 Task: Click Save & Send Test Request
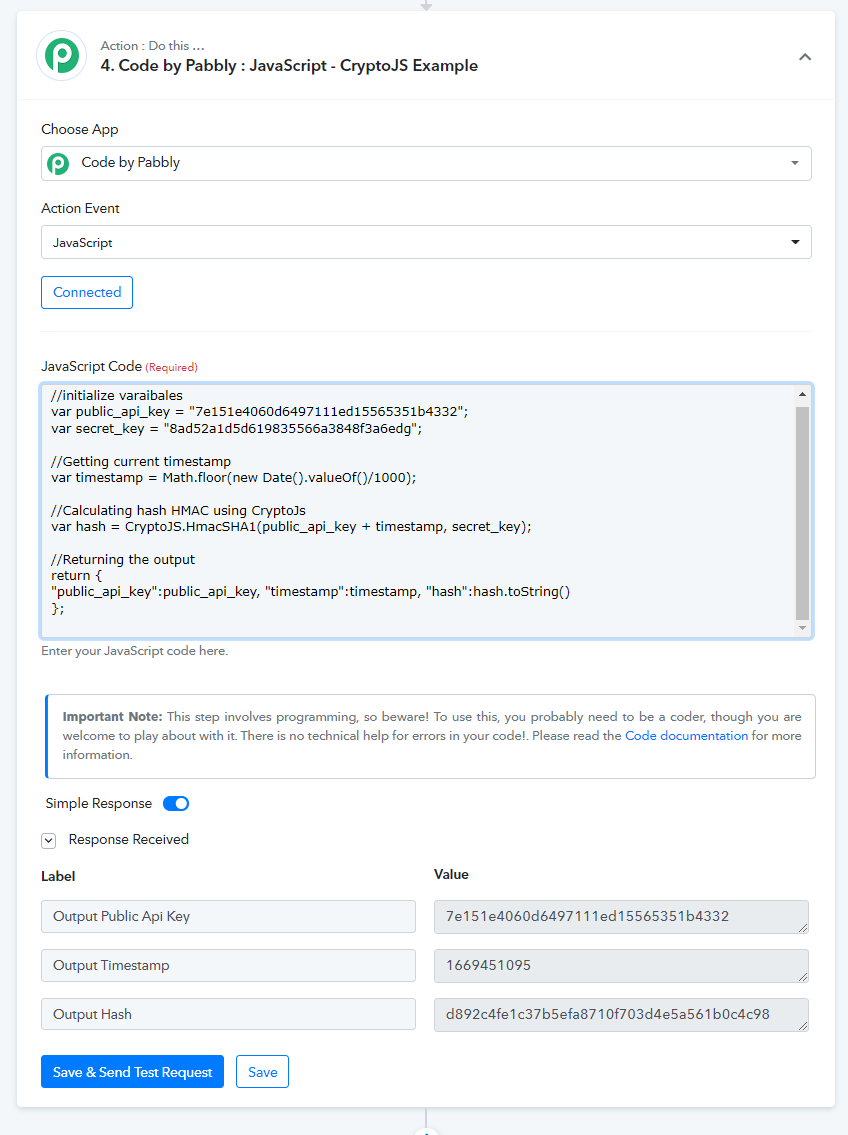(132, 1072)
